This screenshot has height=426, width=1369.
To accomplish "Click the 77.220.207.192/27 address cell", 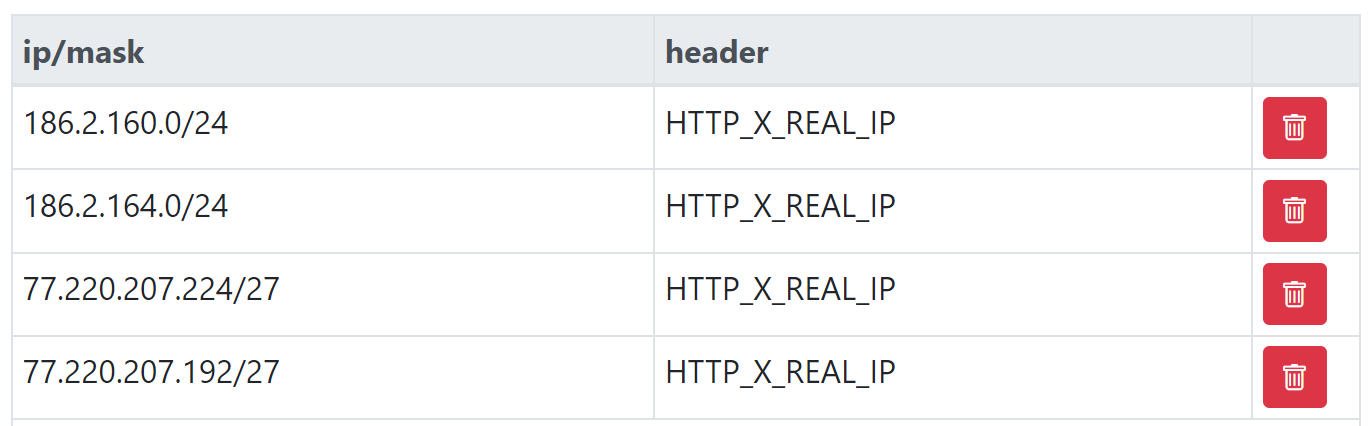I will coord(151,373).
